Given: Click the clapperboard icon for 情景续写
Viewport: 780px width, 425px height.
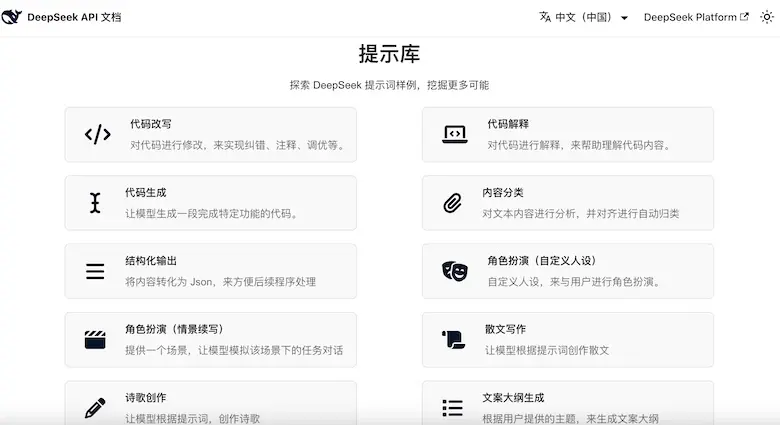Looking at the screenshot, I should [x=95, y=340].
